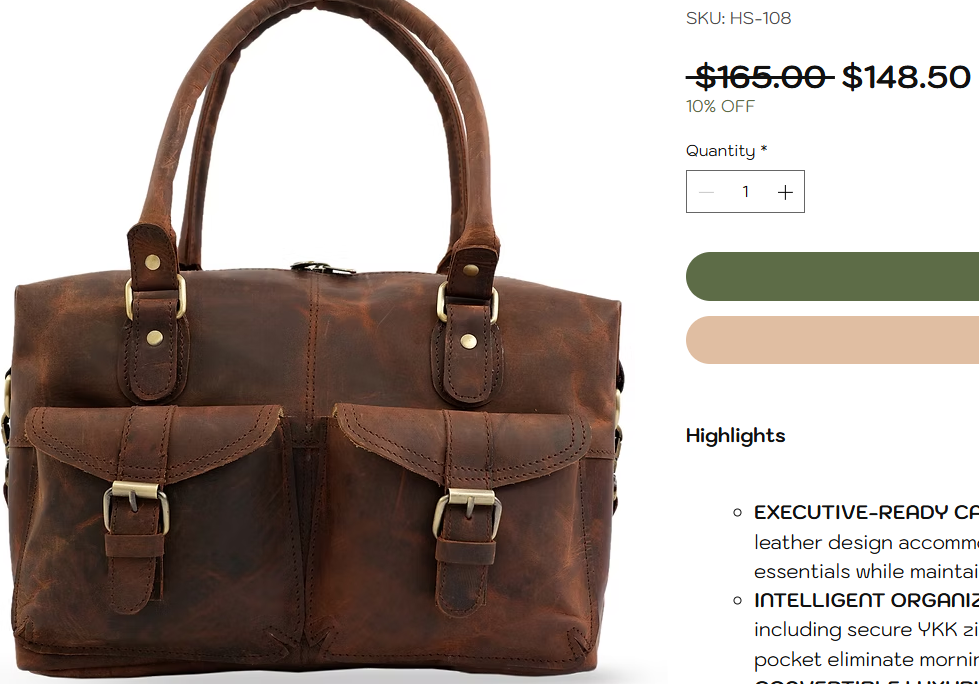The height and width of the screenshot is (684, 979).
Task: Click the $148.50 sale price
Action: 906,77
